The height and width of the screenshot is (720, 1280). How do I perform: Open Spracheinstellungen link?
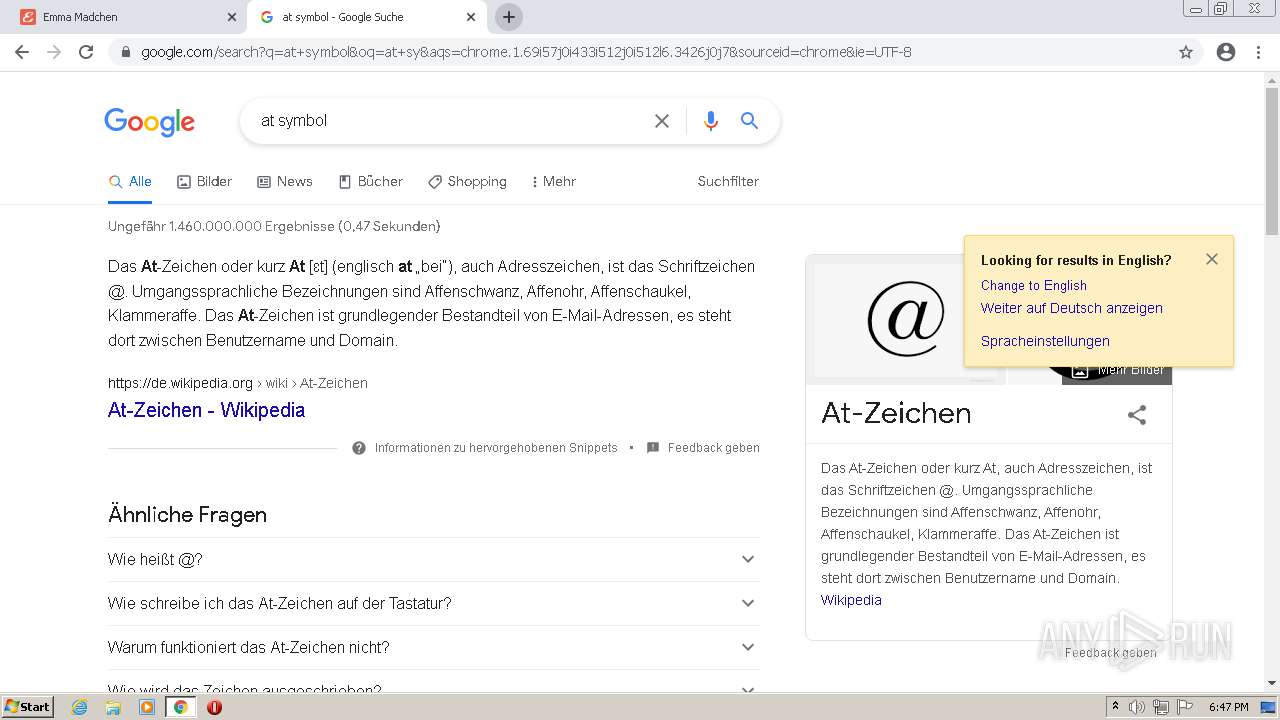[x=1045, y=342]
